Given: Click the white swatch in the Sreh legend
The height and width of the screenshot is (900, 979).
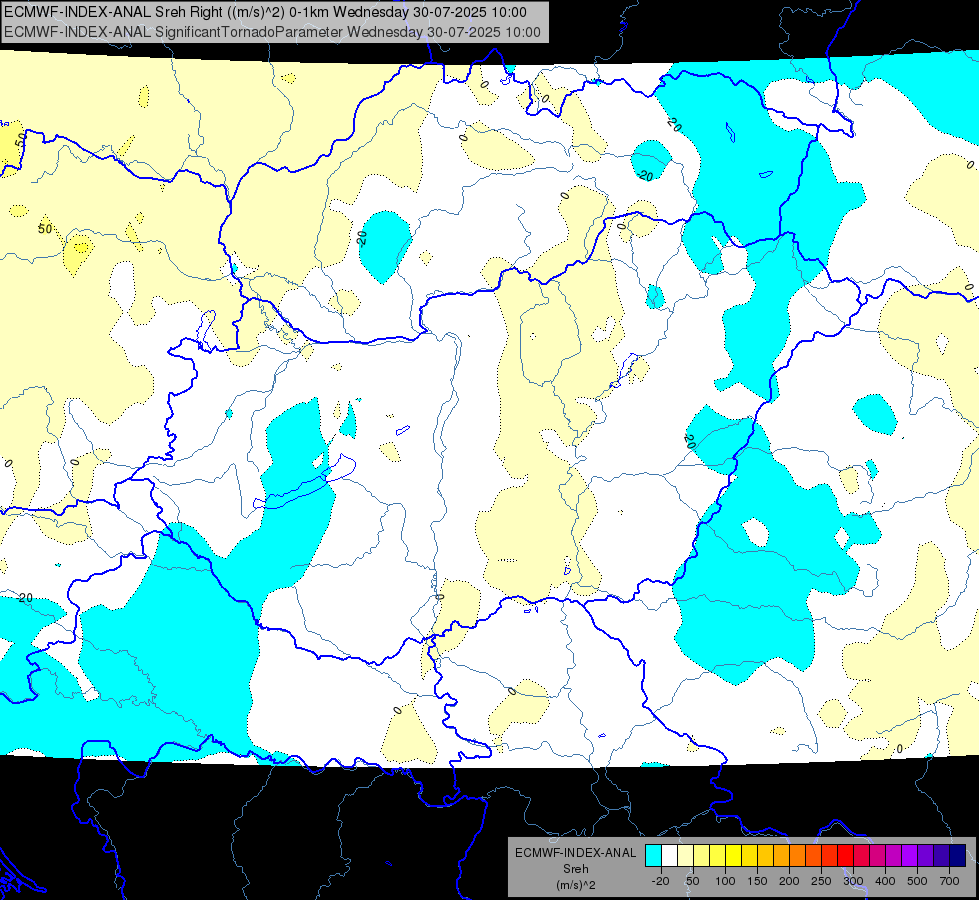Looking at the screenshot, I should (669, 855).
